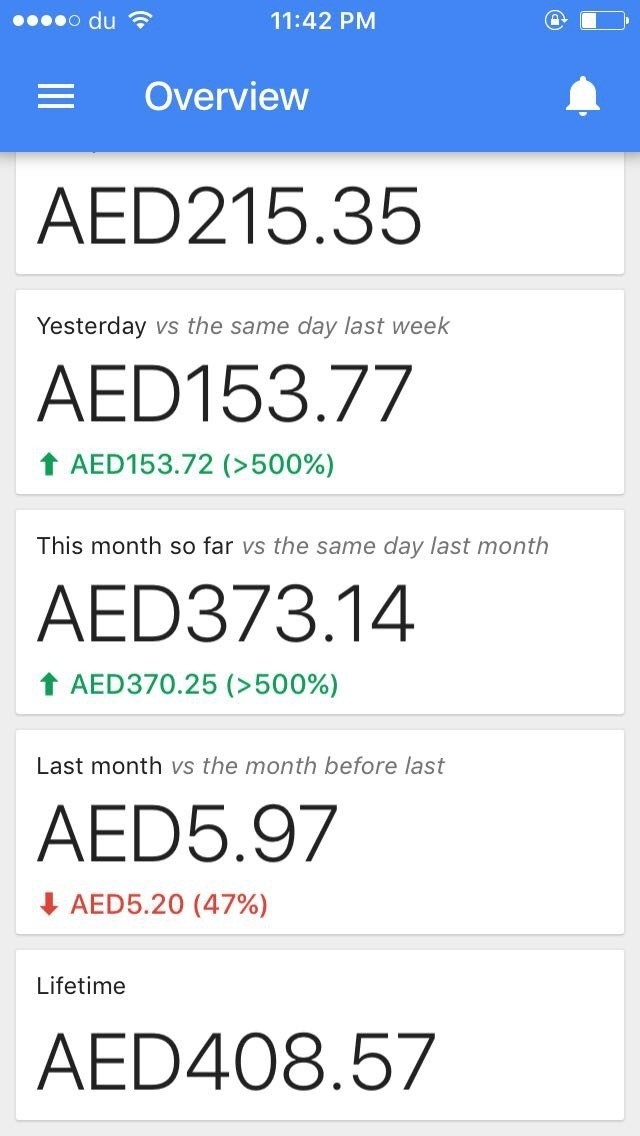Viewport: 640px width, 1136px height.
Task: Tap the rotation lock status icon
Action: click(x=555, y=20)
